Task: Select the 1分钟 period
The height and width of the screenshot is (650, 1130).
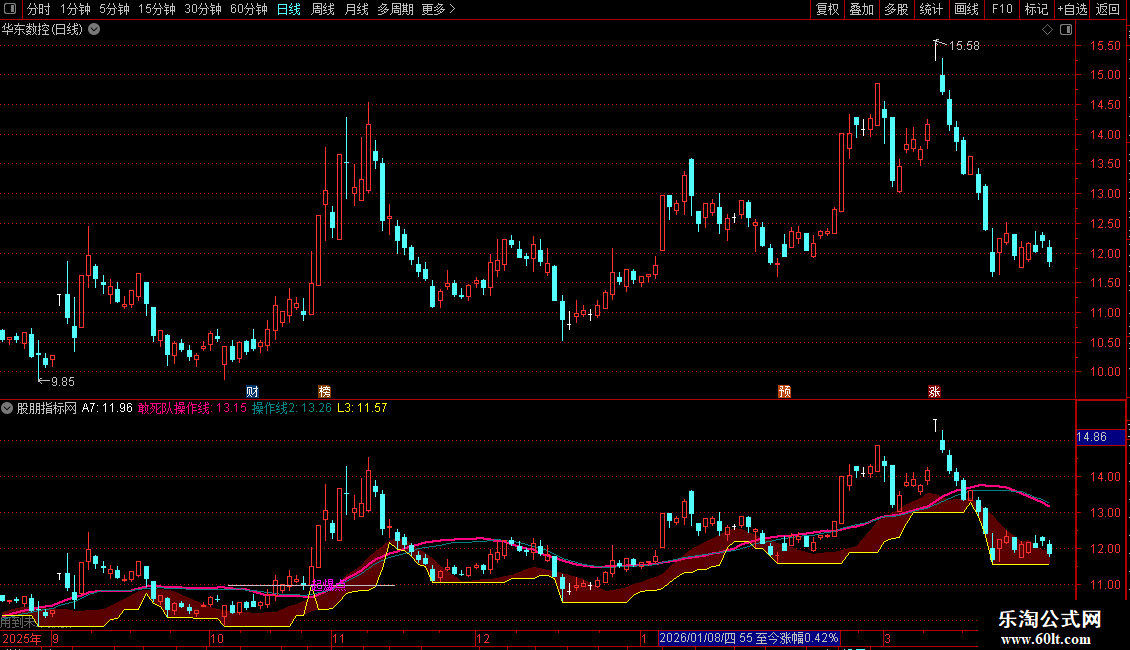Action: point(75,9)
